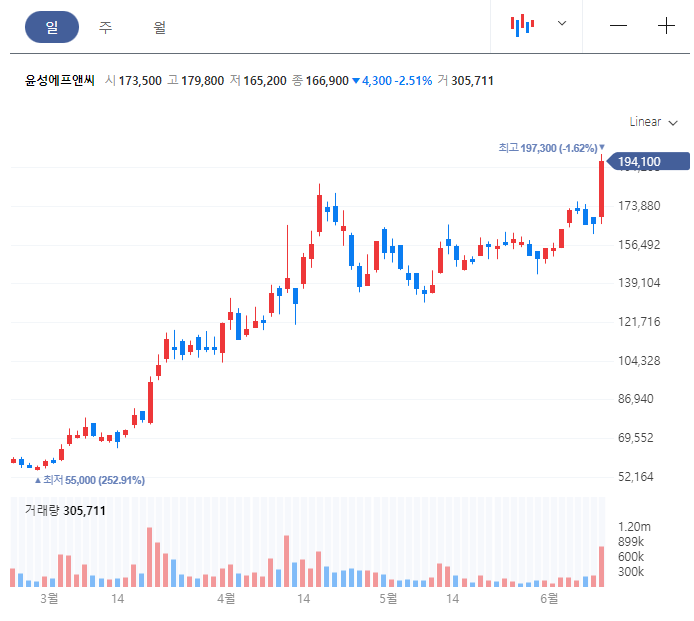Click the high price 179,800
This screenshot has height=621, width=694.
coord(202,81)
